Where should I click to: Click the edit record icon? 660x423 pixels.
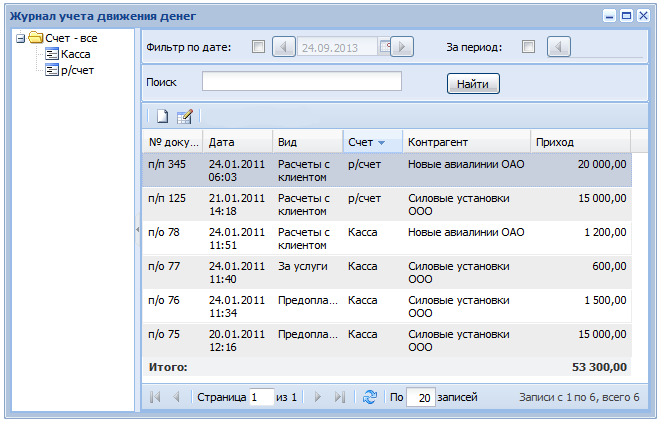click(185, 117)
